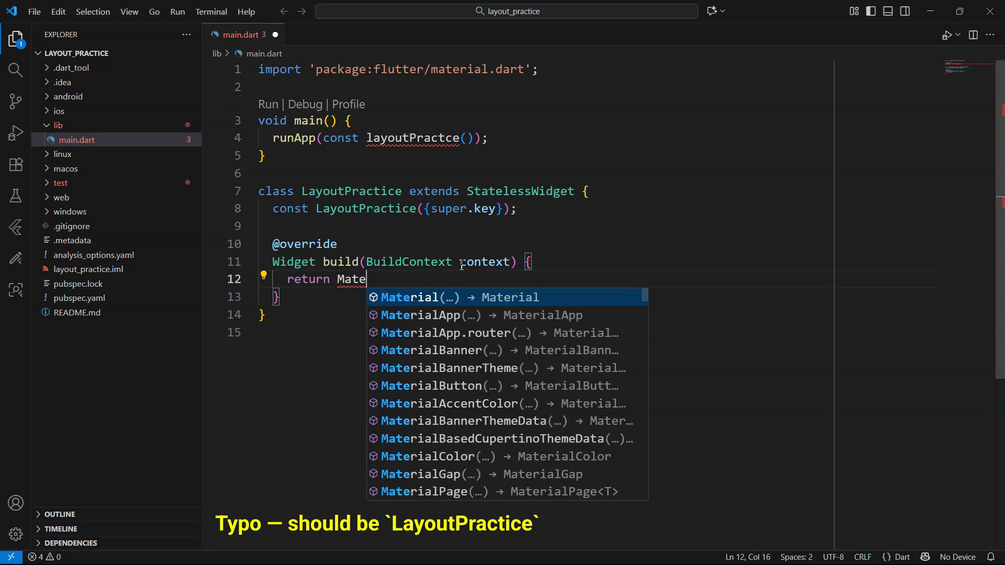Open Run dropdown arrow in editor title
This screenshot has height=565, width=1005.
[x=958, y=35]
